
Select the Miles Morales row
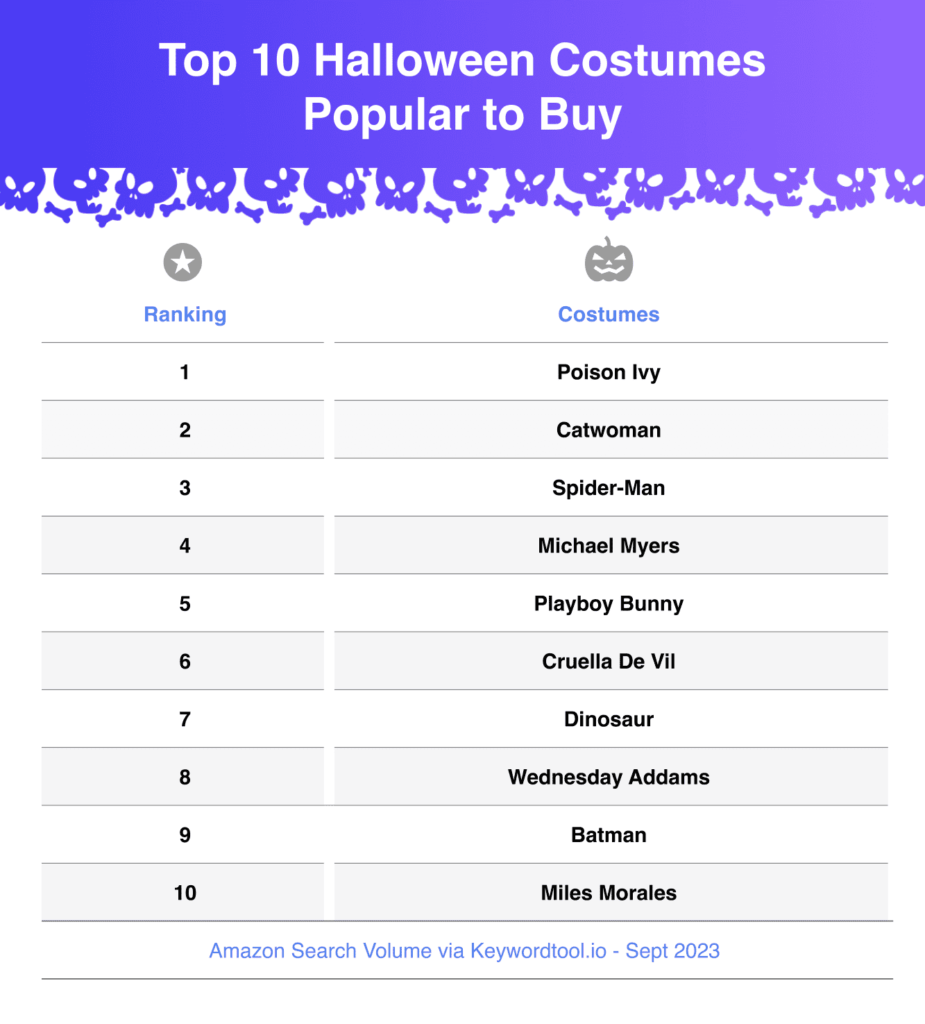465,892
